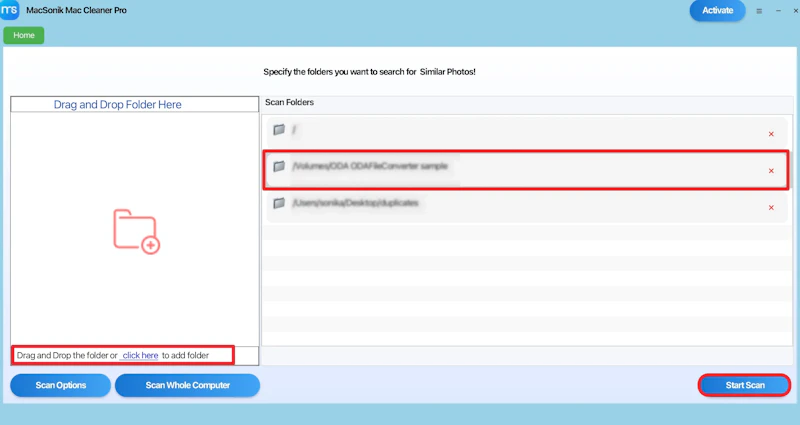800x425 pixels.
Task: Go to the Home tab
Action: pos(24,35)
